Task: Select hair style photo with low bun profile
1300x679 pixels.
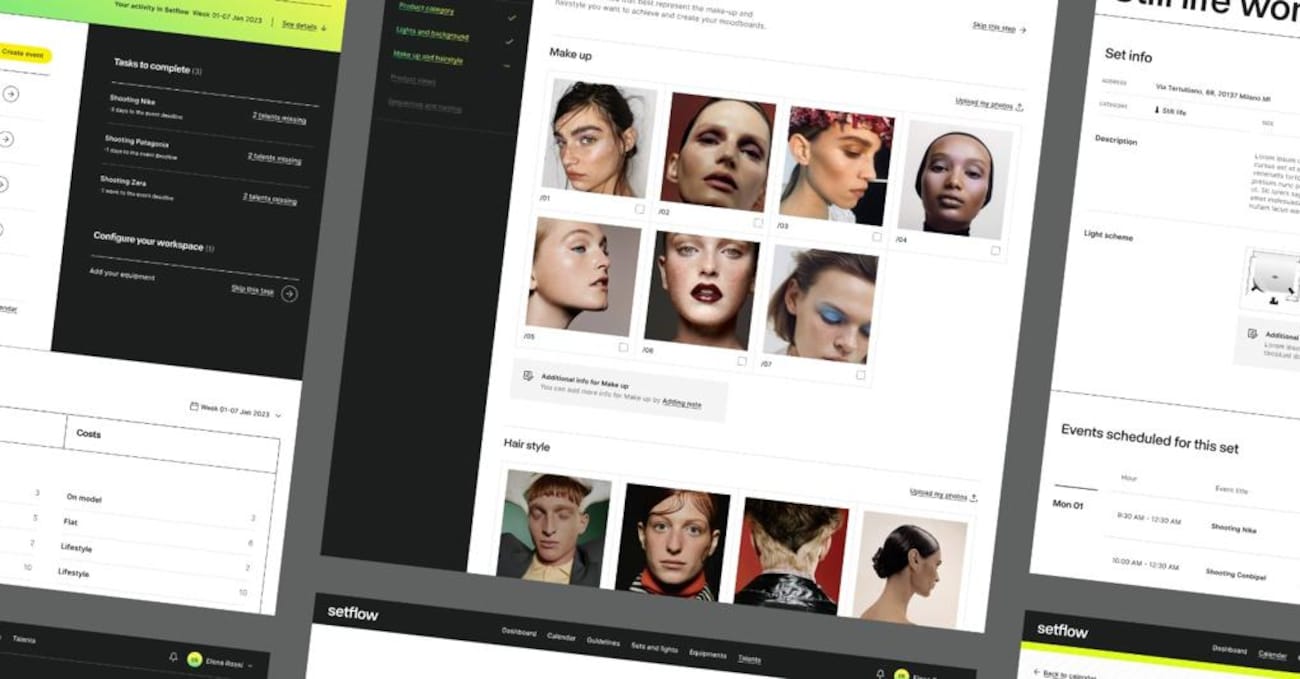Action: pos(909,569)
